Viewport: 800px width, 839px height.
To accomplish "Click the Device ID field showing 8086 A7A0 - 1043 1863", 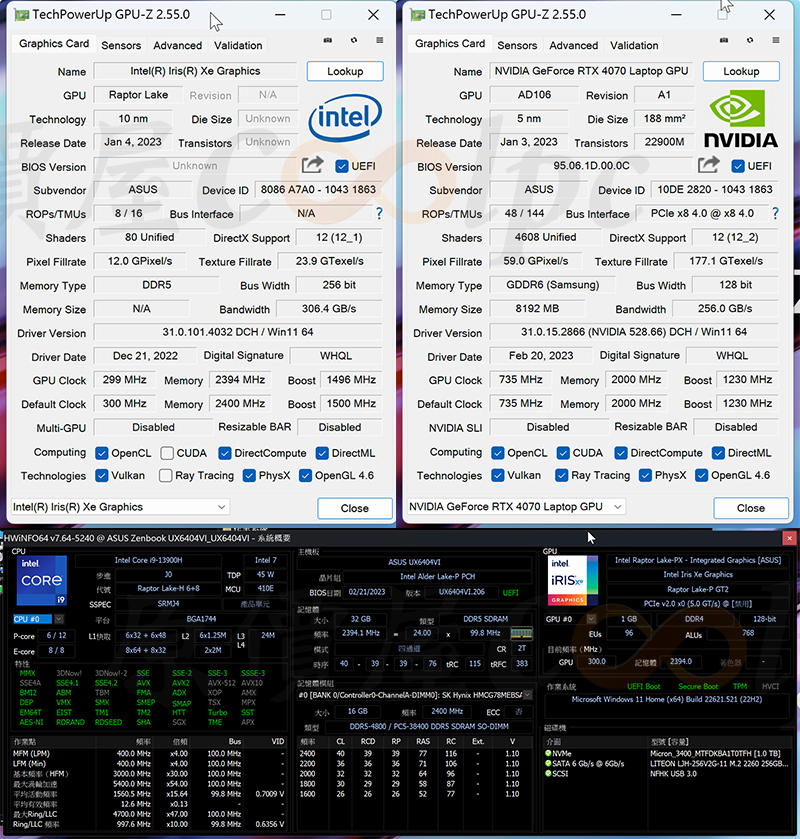I will 318,189.
